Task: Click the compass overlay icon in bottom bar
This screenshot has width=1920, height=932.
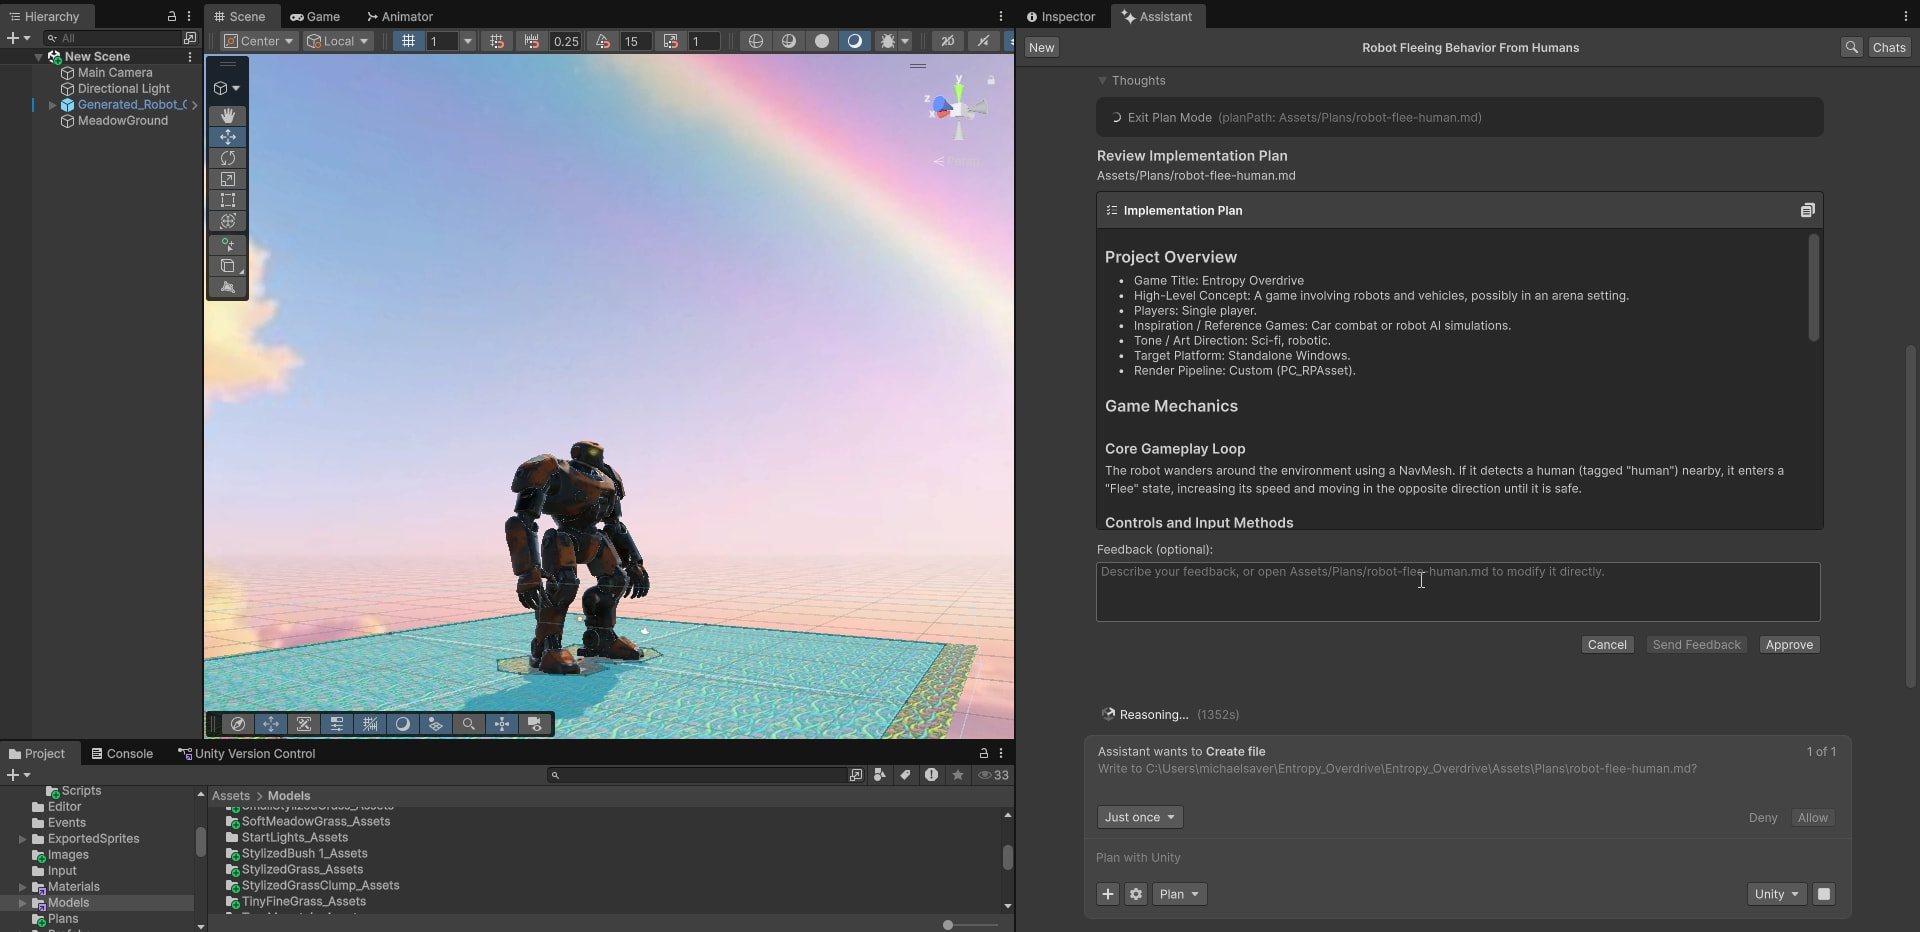Action: [x=238, y=724]
